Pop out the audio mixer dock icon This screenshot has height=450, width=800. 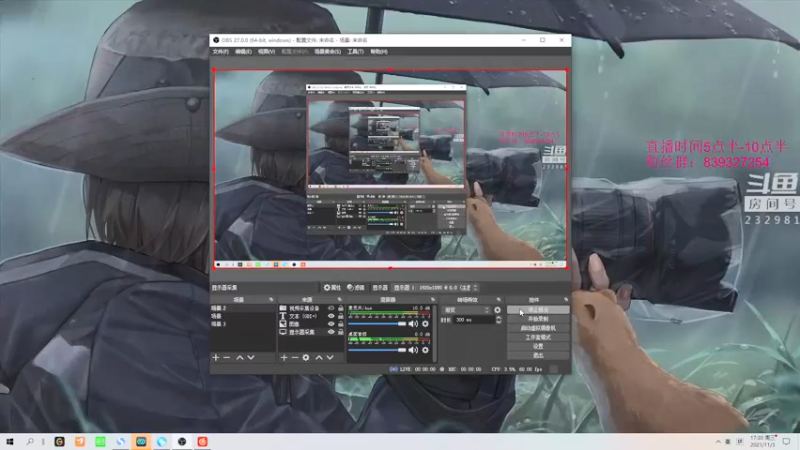tap(433, 299)
